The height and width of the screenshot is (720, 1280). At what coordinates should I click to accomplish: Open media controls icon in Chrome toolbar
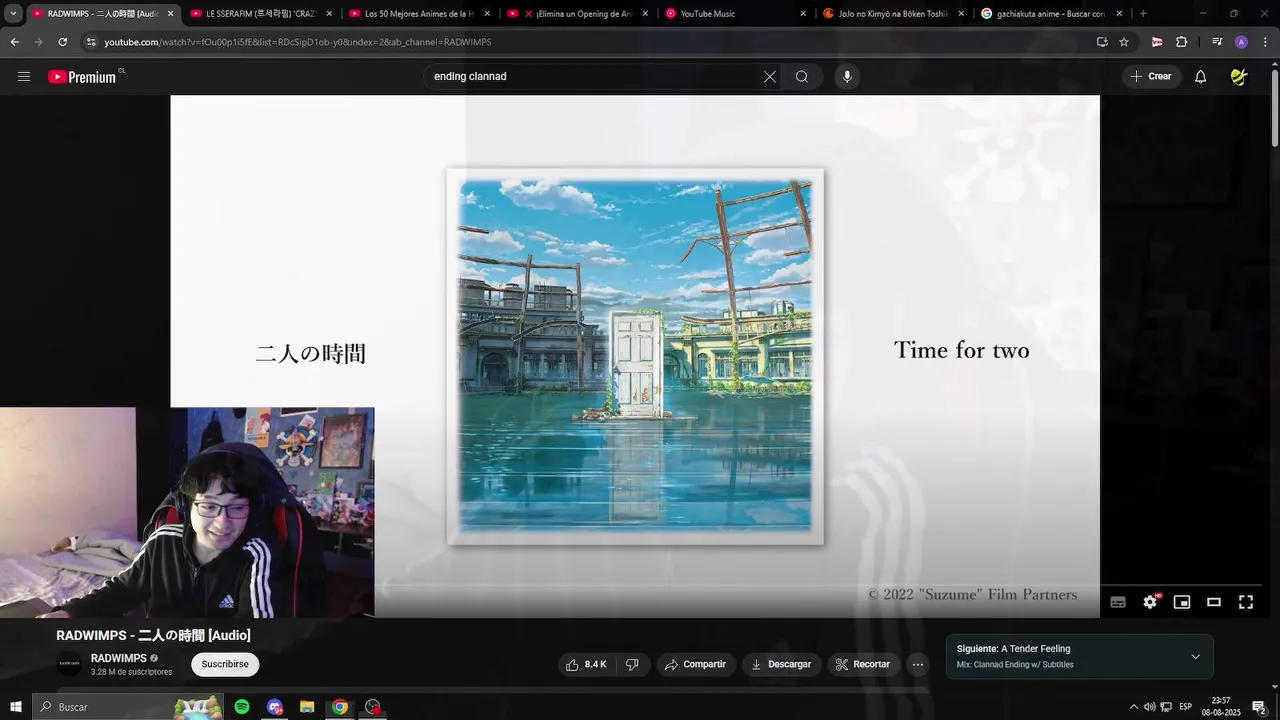(1217, 42)
